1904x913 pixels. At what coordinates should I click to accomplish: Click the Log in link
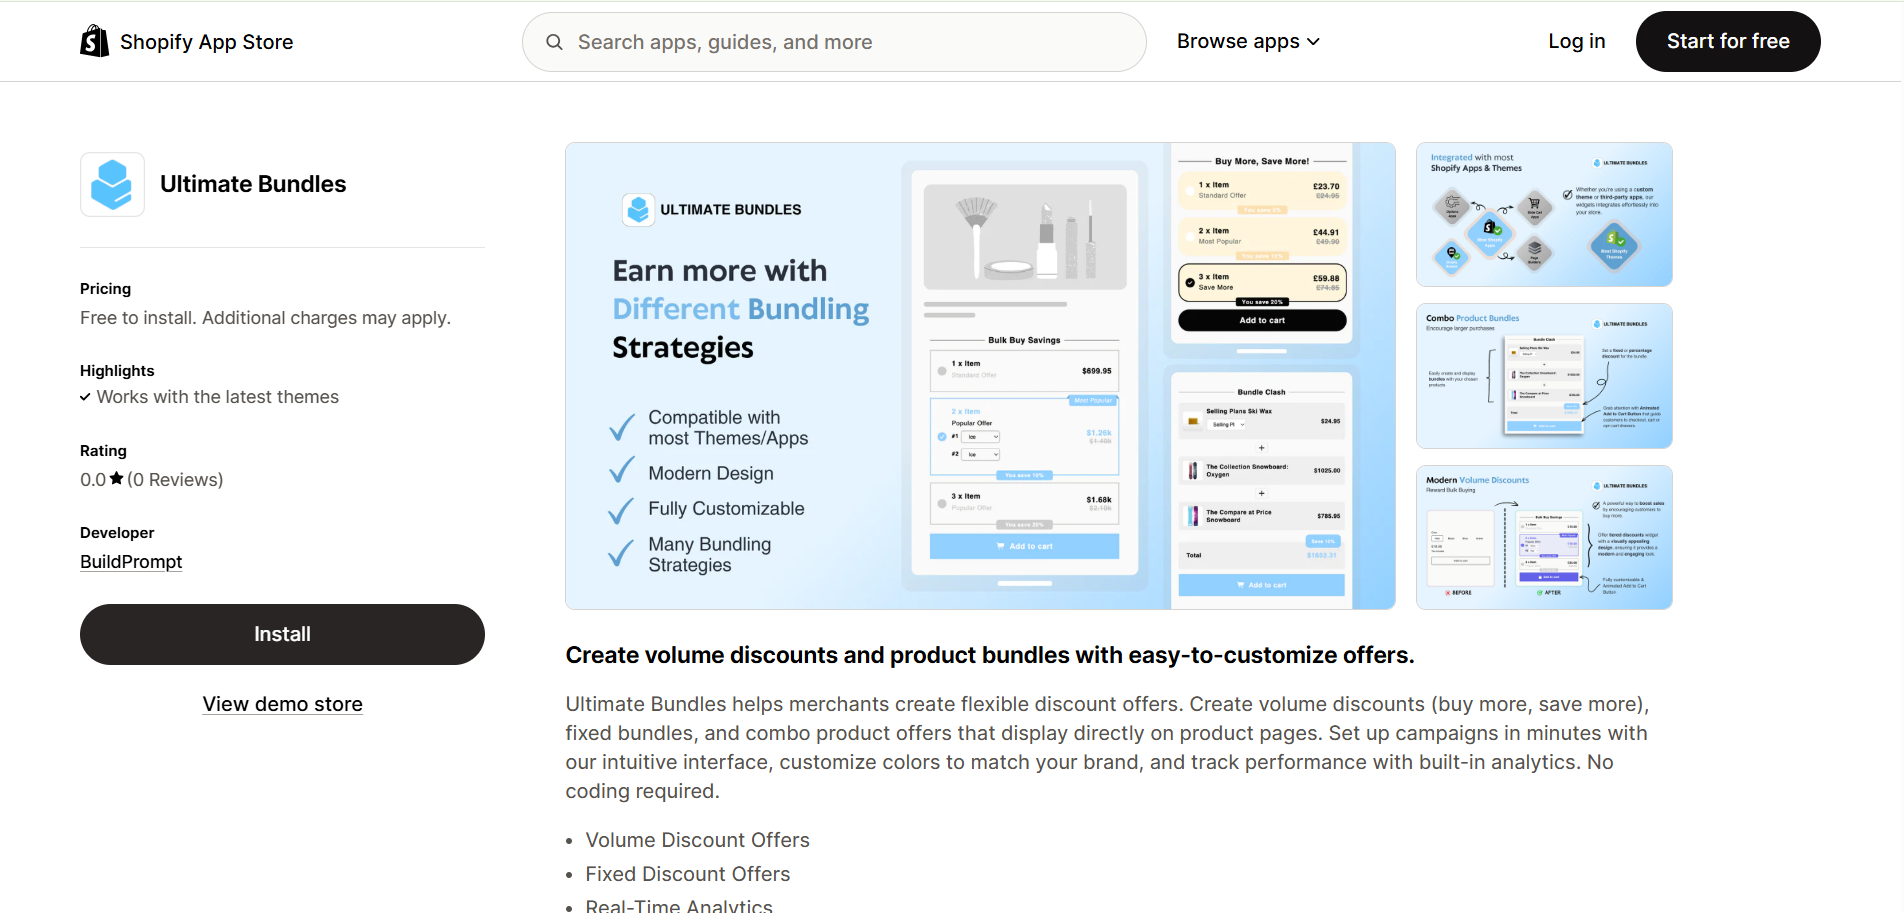1576,41
